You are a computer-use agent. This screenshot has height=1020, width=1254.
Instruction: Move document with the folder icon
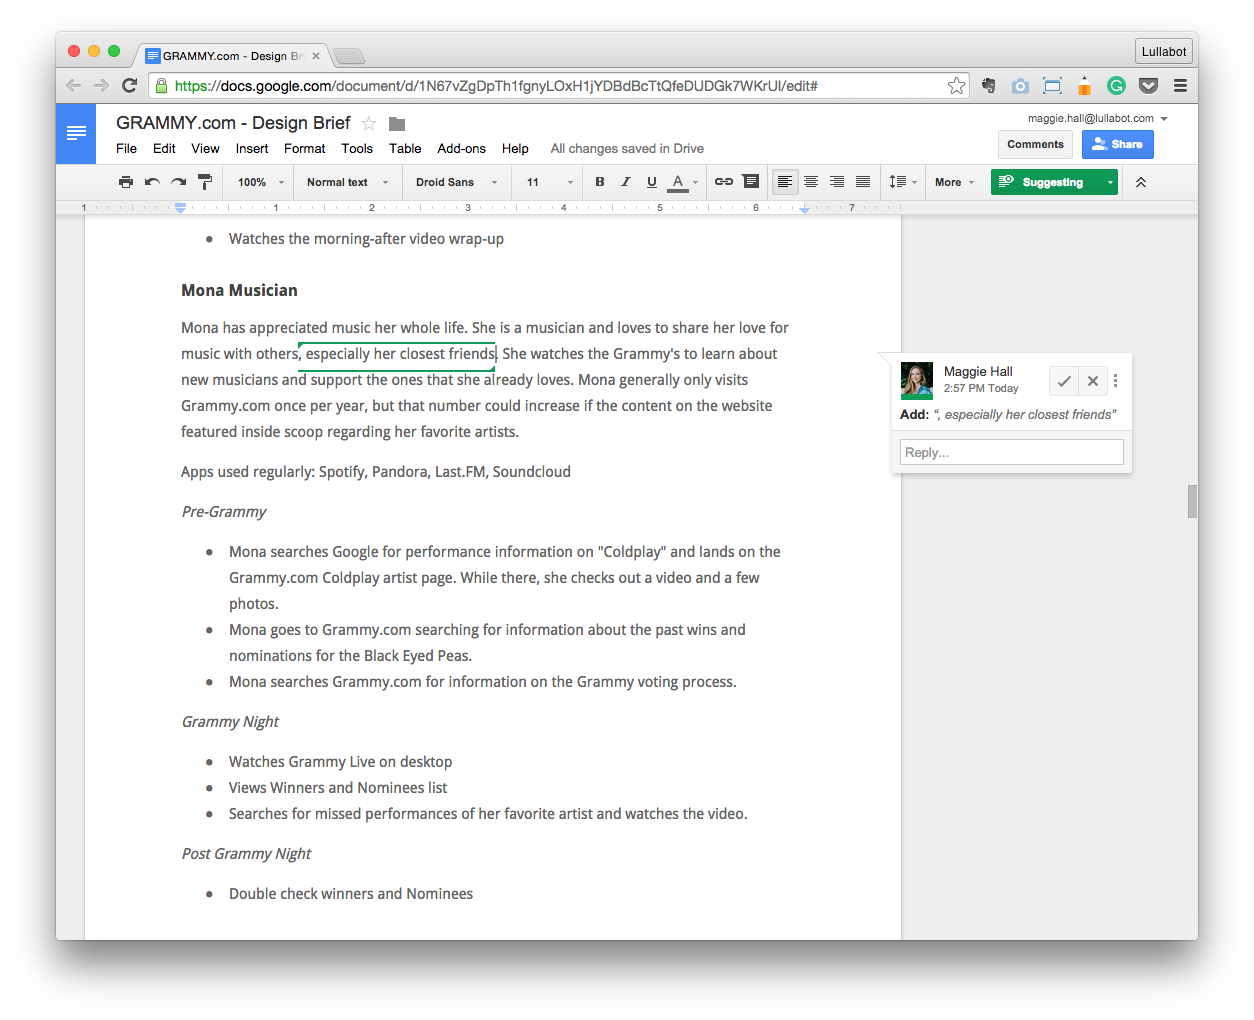397,124
